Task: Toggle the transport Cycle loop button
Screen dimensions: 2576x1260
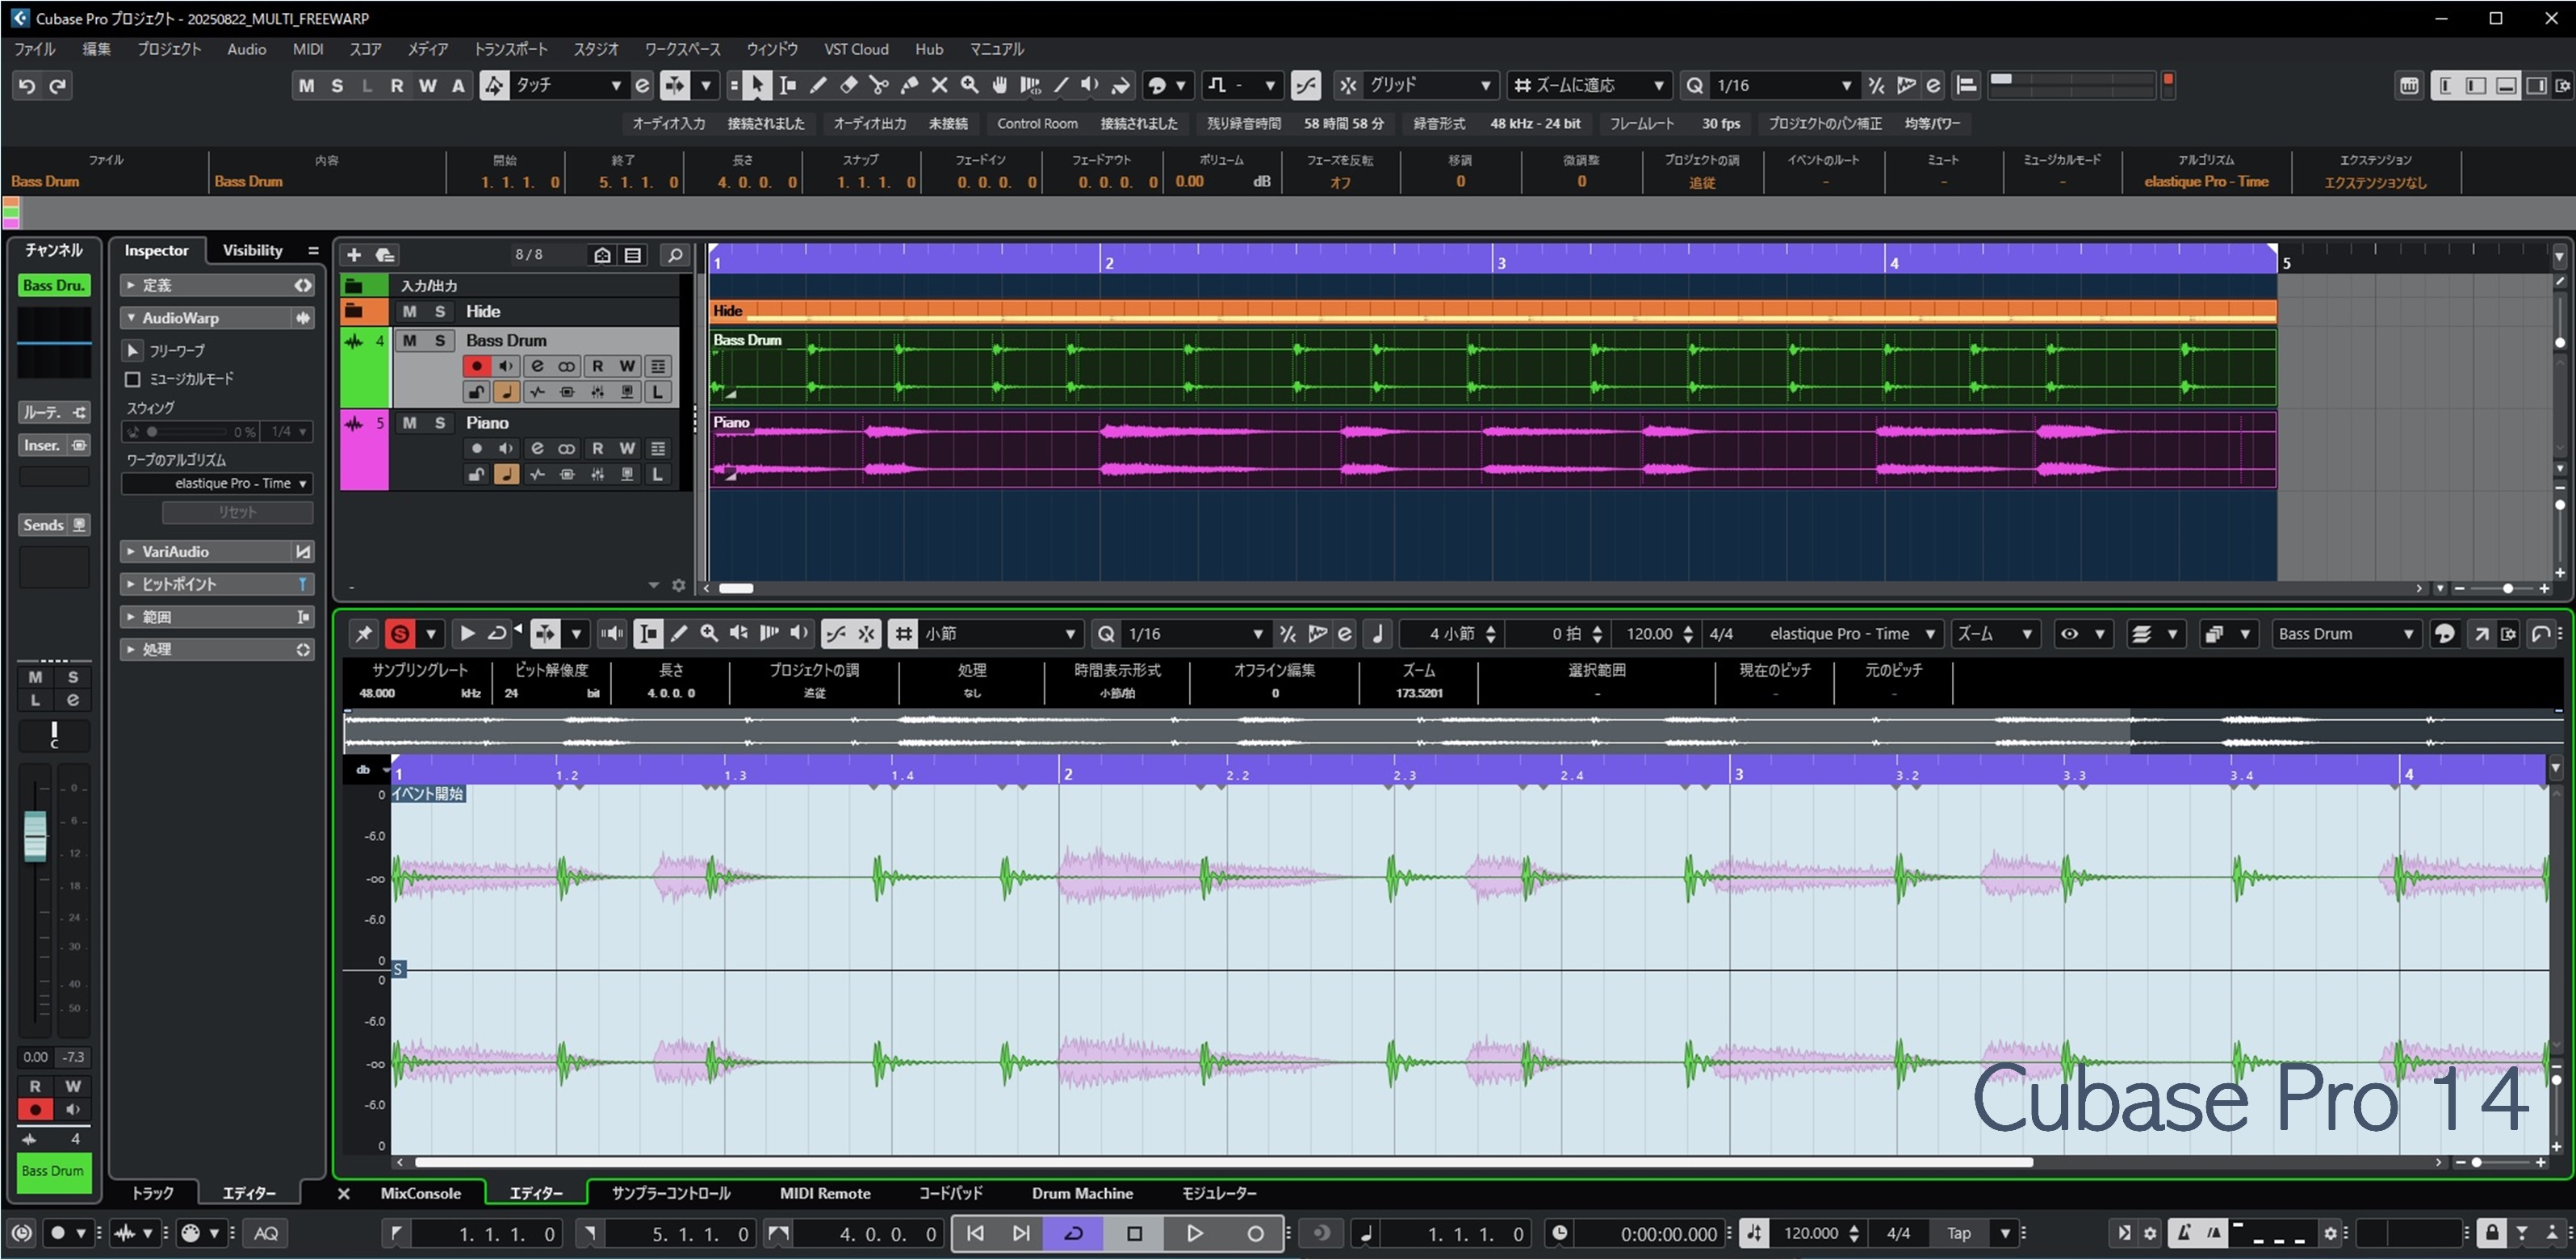Action: click(x=1073, y=1234)
